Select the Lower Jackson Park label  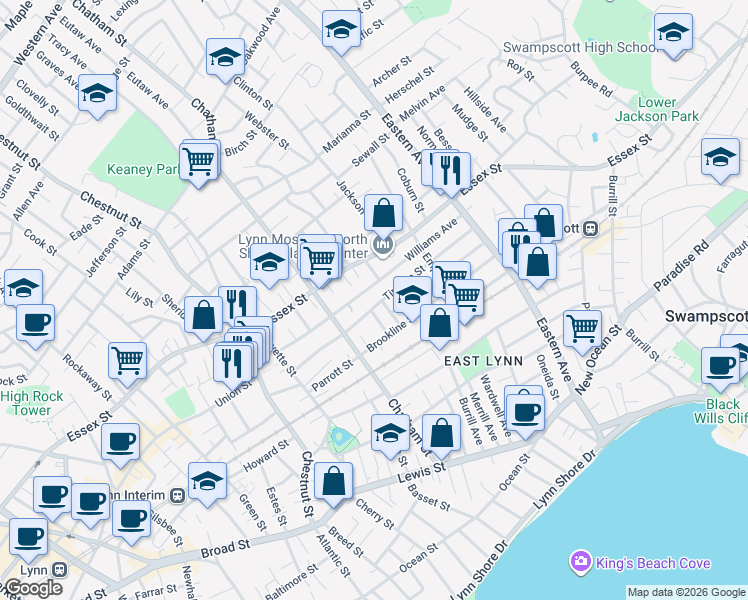pos(657,109)
